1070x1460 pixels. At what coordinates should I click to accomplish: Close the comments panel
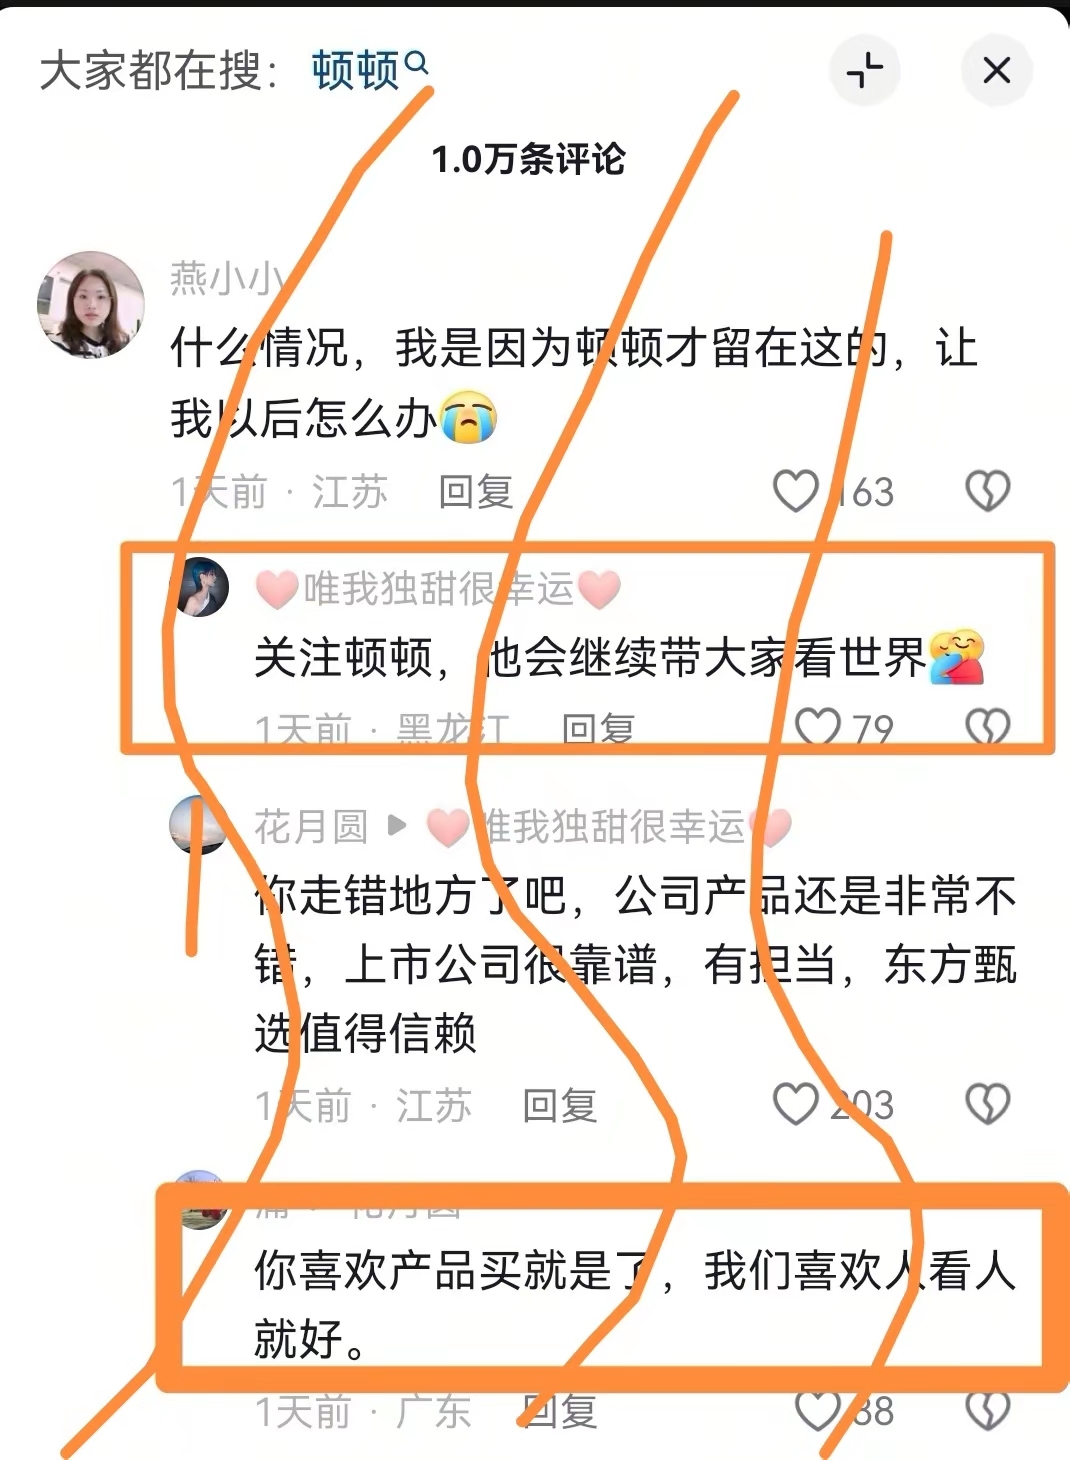coord(996,71)
